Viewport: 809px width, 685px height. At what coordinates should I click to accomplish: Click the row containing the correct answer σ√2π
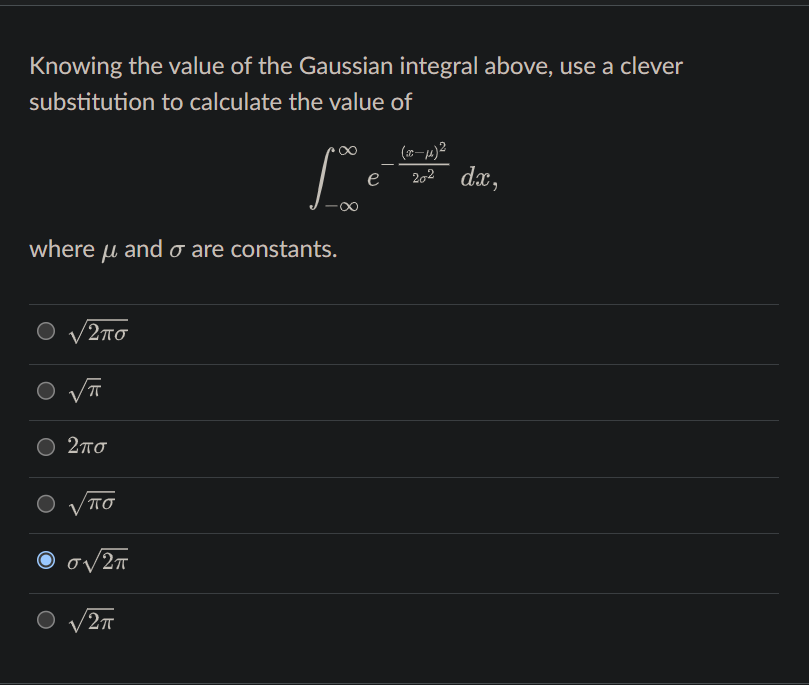click(x=400, y=561)
